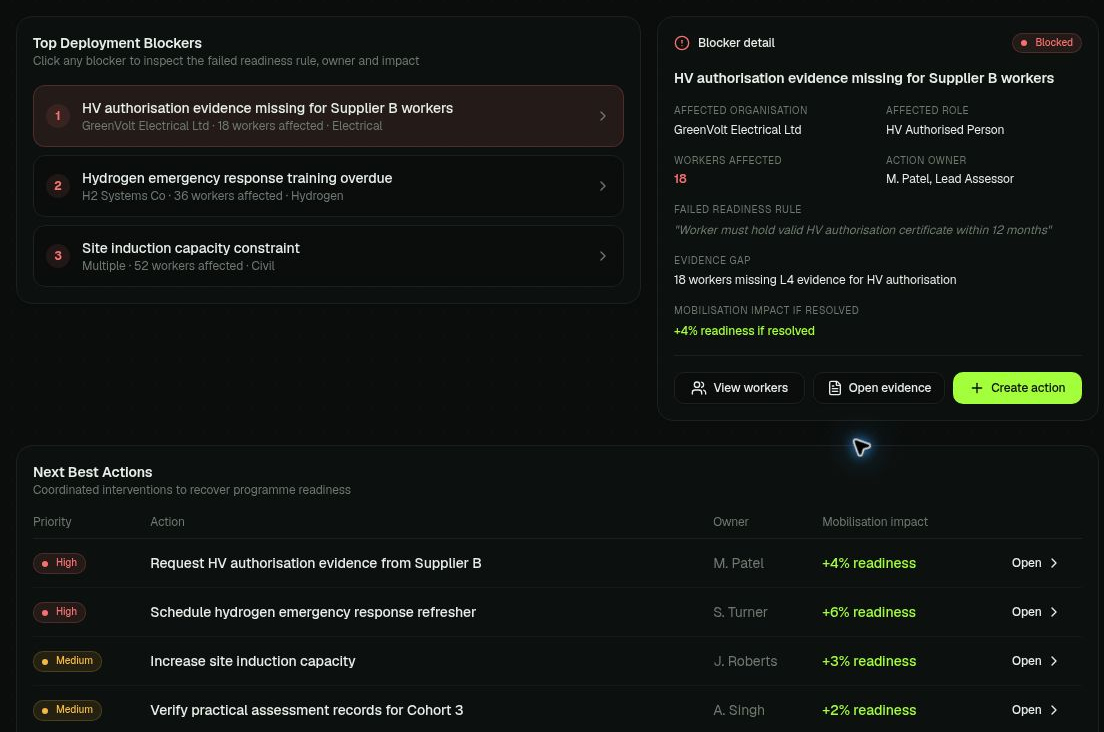This screenshot has height=732, width=1104.
Task: Click the Priority column header
Action: click(52, 522)
